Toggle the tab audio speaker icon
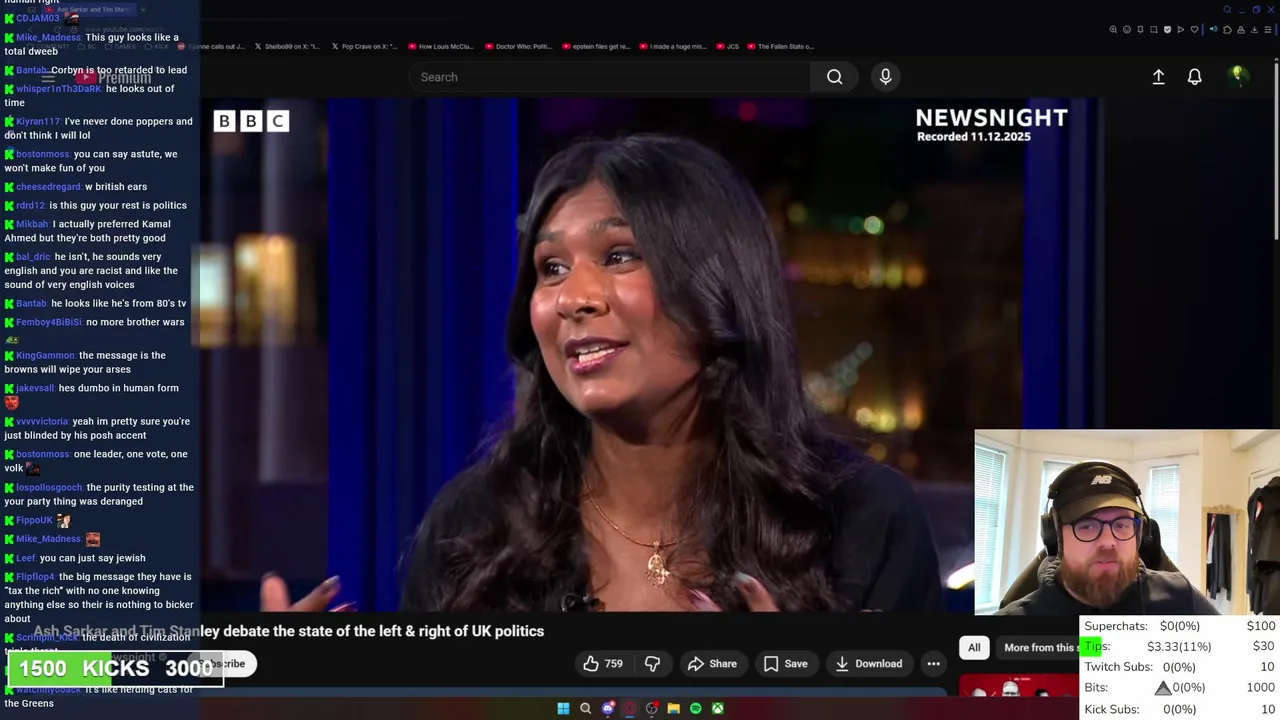1280x720 pixels. (x=1214, y=29)
